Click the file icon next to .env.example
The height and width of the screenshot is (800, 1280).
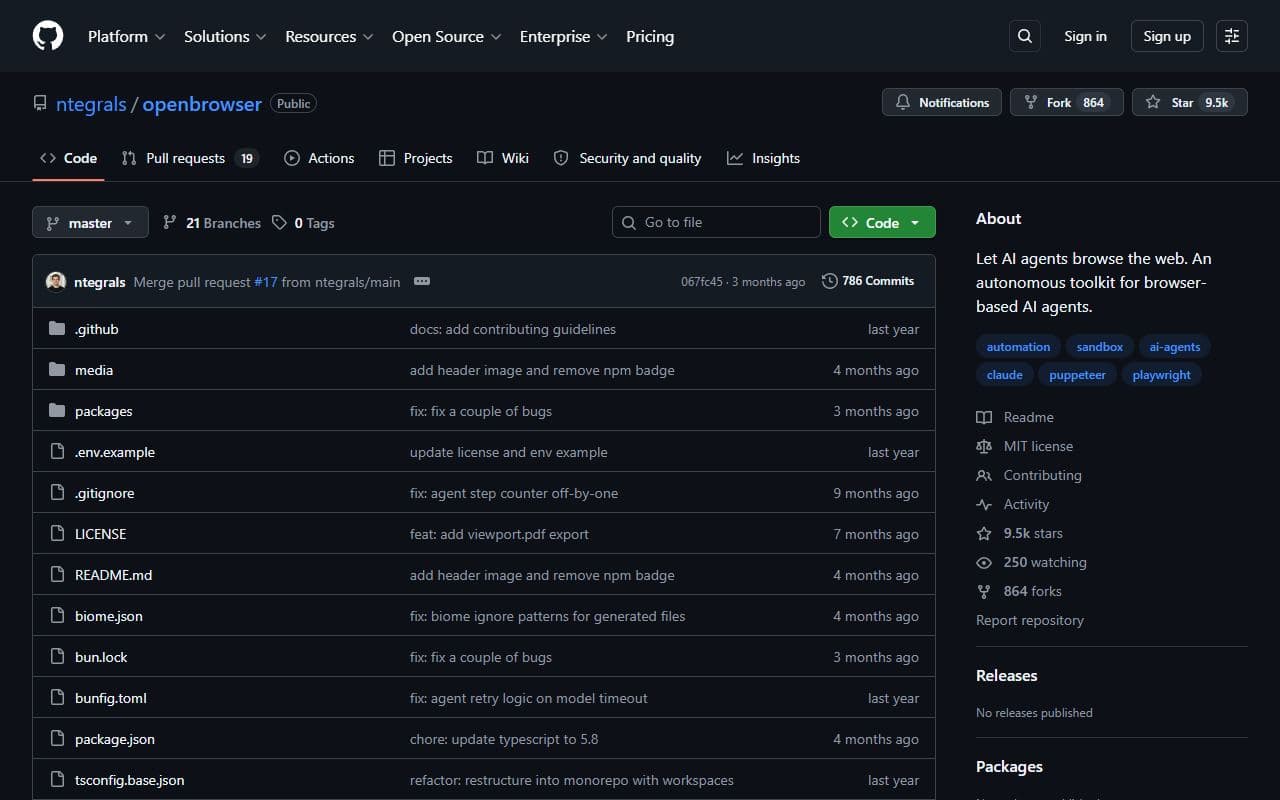tap(57, 452)
